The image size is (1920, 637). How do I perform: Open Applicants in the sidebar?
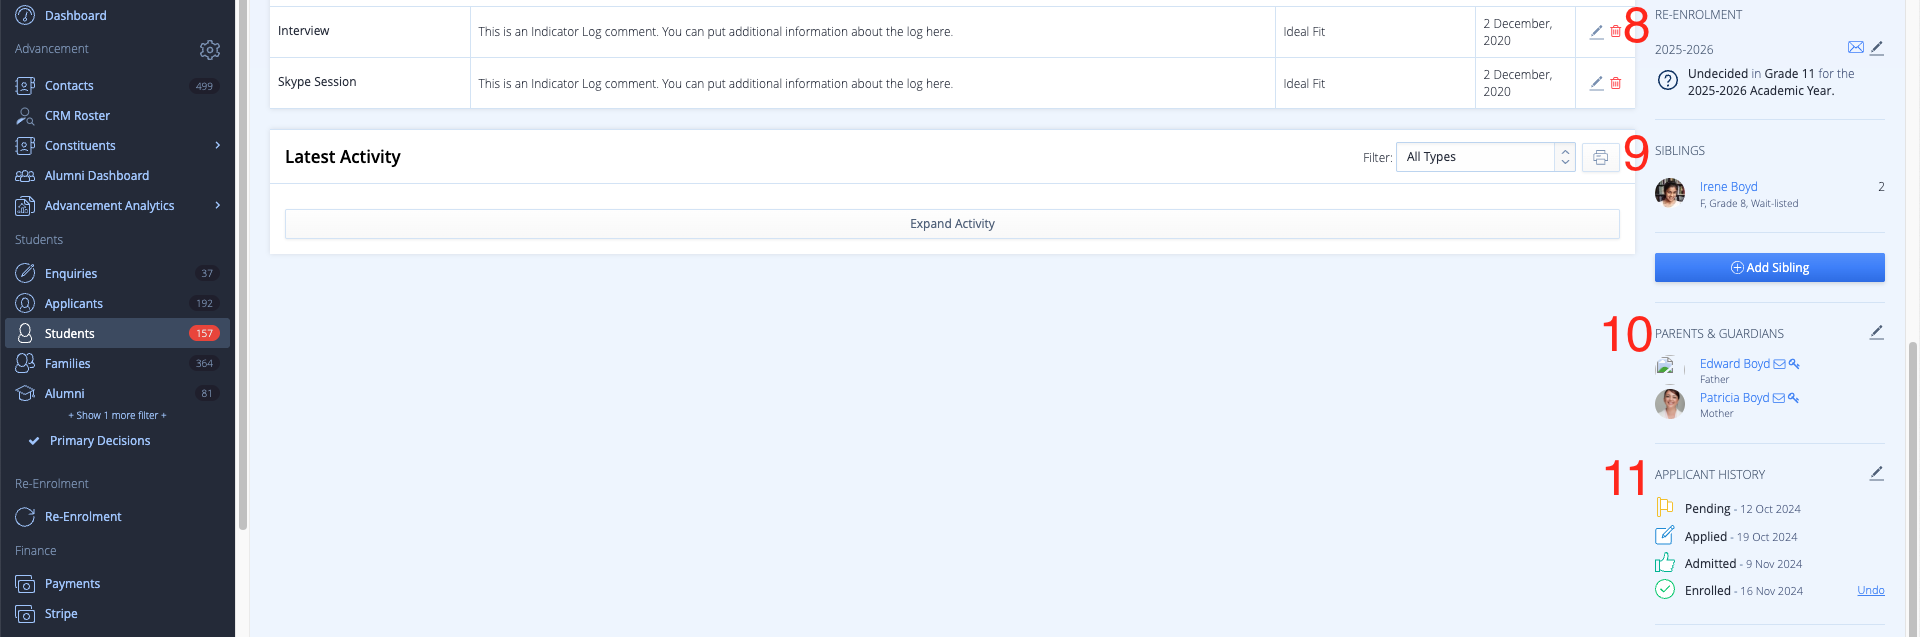tap(74, 304)
